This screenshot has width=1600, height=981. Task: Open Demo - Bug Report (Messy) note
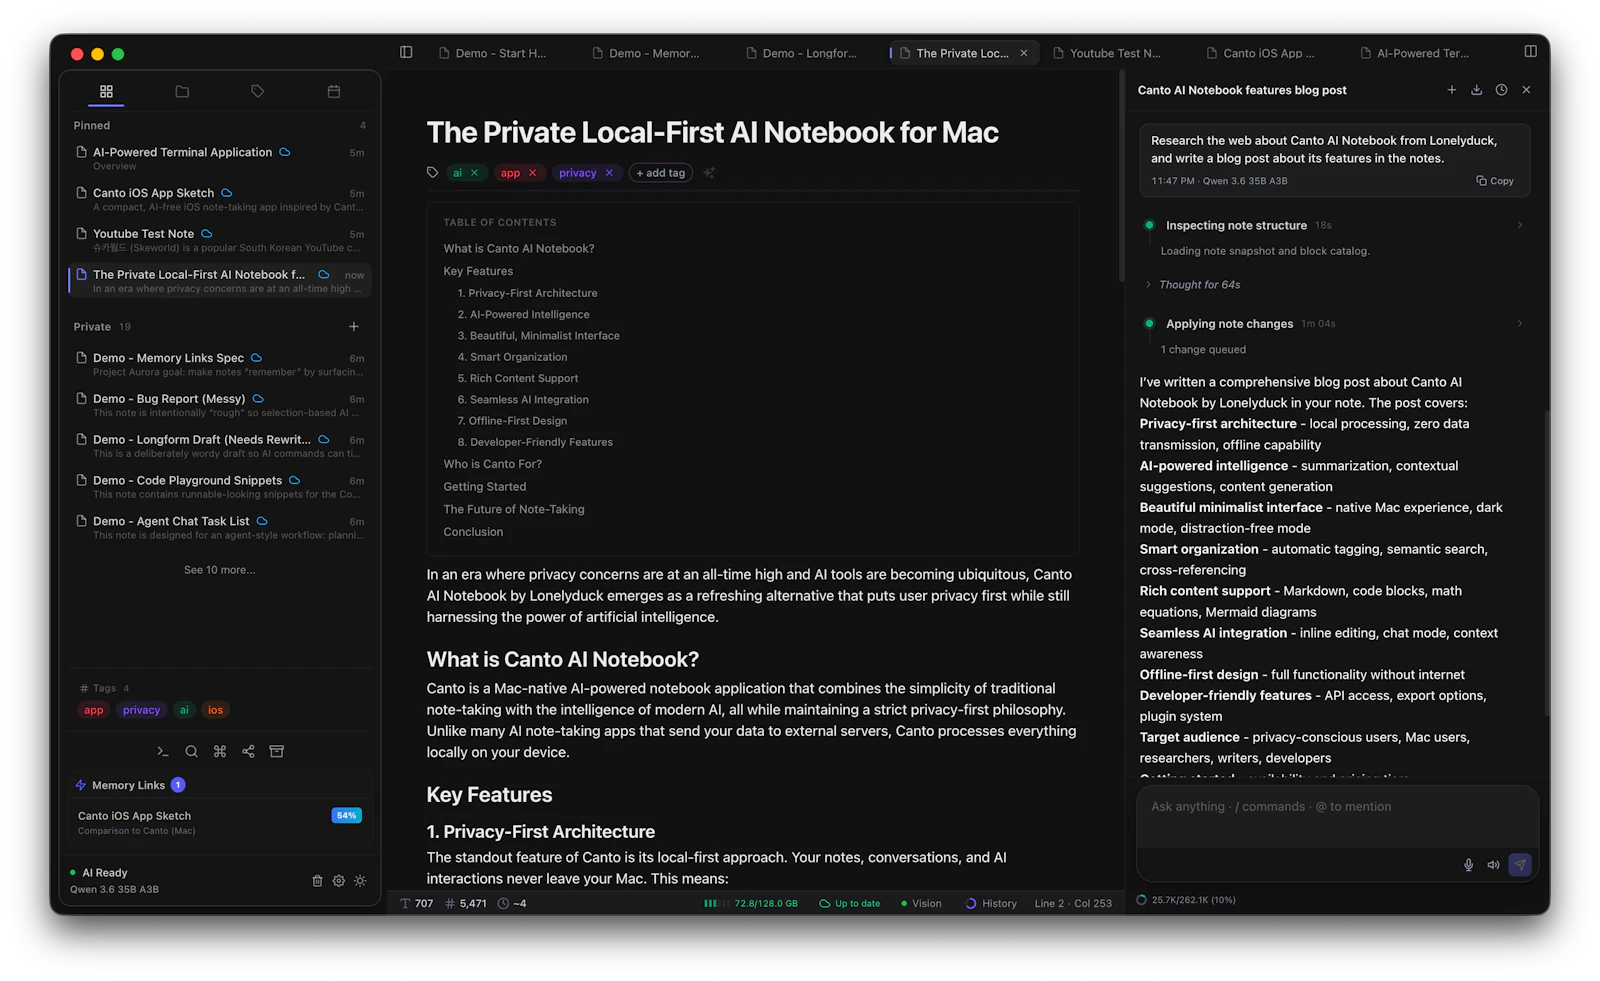(x=220, y=405)
